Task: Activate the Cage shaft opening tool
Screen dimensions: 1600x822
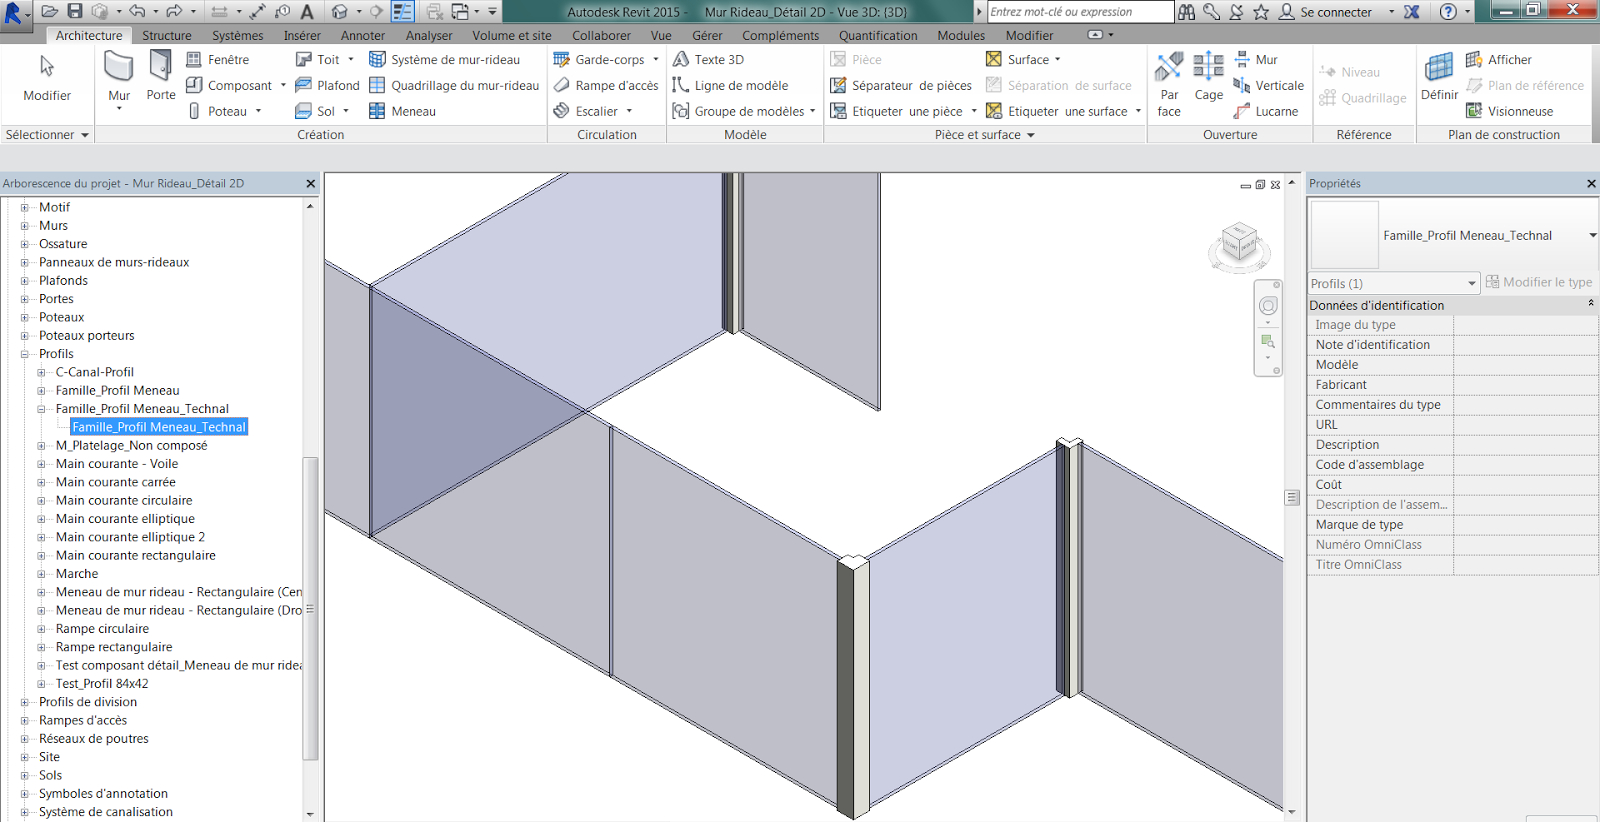Action: click(1208, 77)
